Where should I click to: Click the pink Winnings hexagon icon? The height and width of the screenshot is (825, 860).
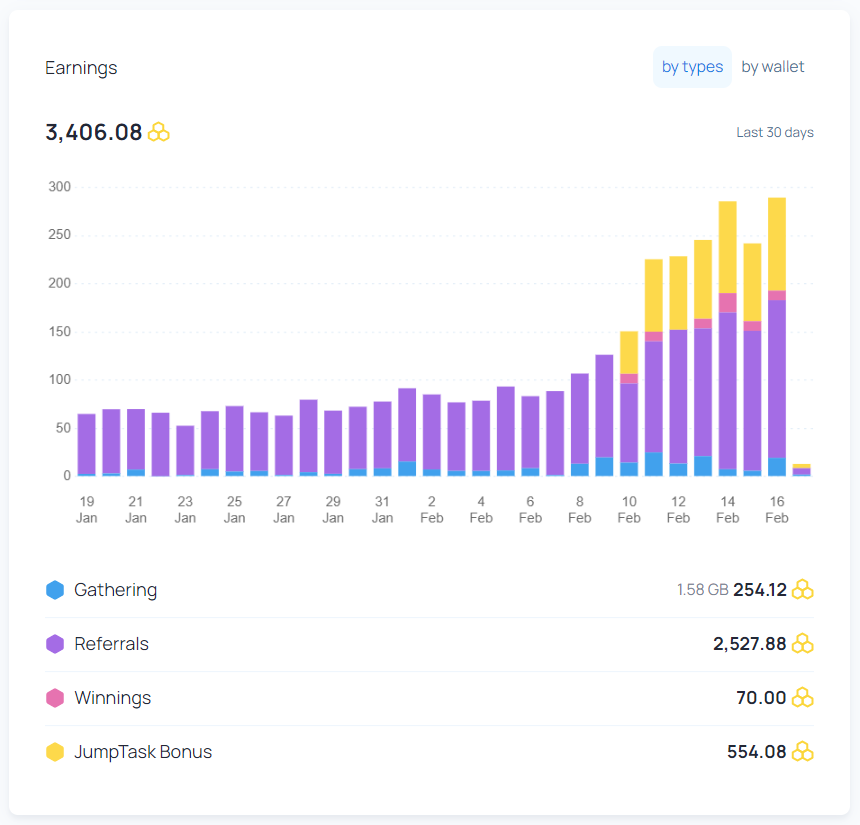[55, 698]
